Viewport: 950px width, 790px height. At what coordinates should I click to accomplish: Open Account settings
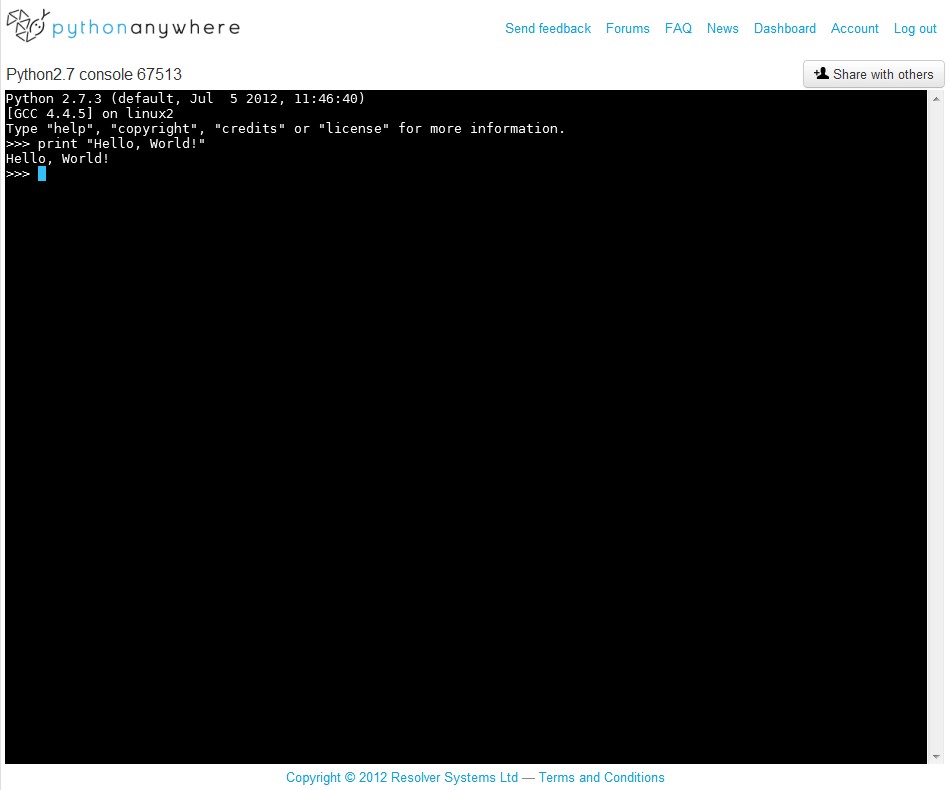[854, 29]
